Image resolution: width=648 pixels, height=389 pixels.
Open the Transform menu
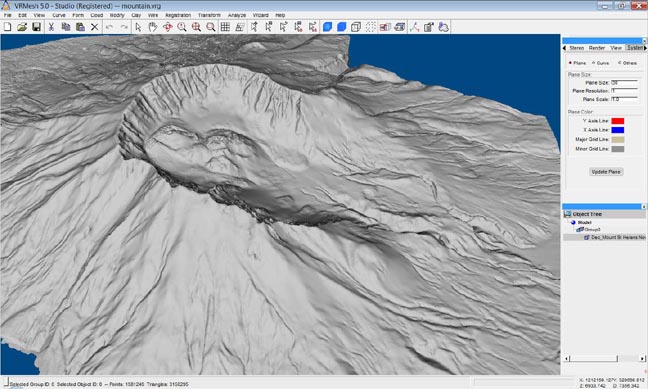click(x=209, y=15)
